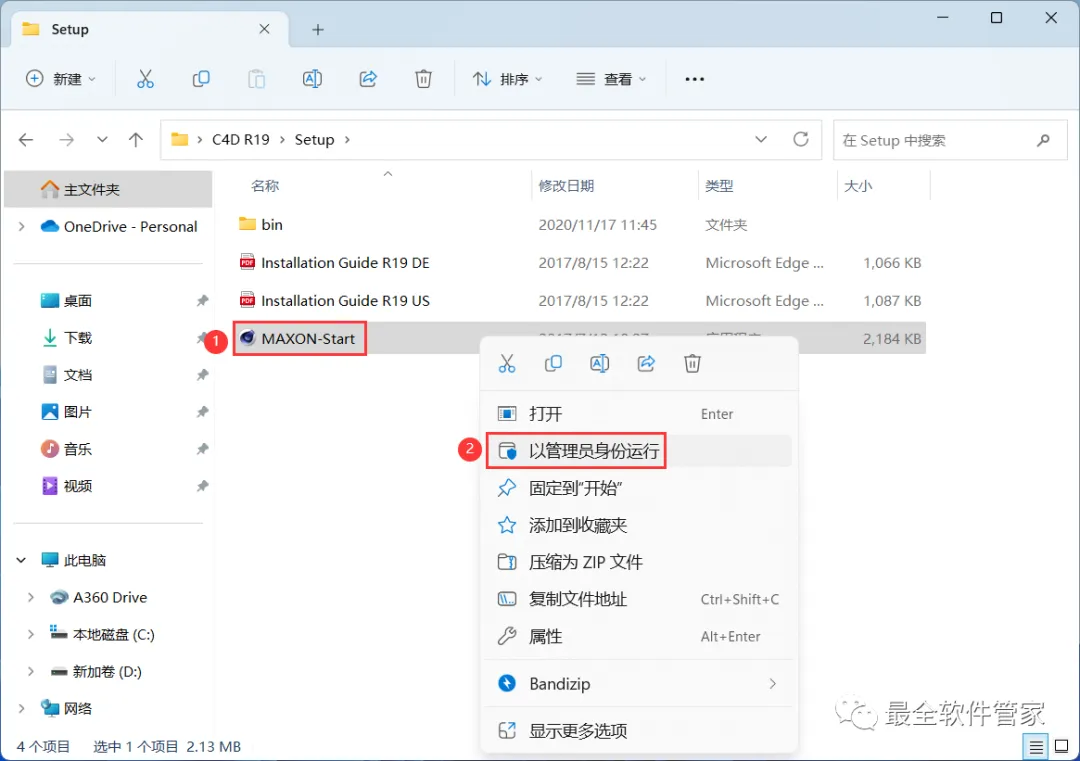Switch to large thumbnails view in the status bar
This screenshot has width=1080, height=761.
[1061, 747]
